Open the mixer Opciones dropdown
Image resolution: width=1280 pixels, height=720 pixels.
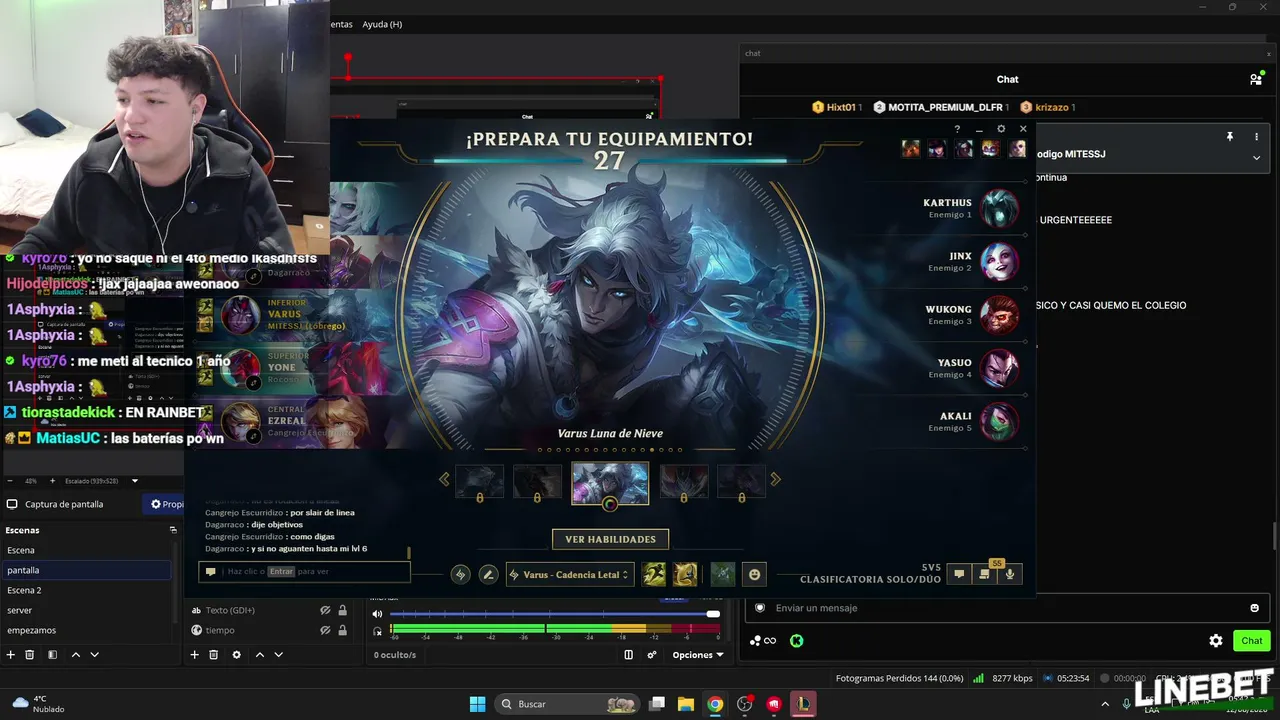pyautogui.click(x=698, y=655)
